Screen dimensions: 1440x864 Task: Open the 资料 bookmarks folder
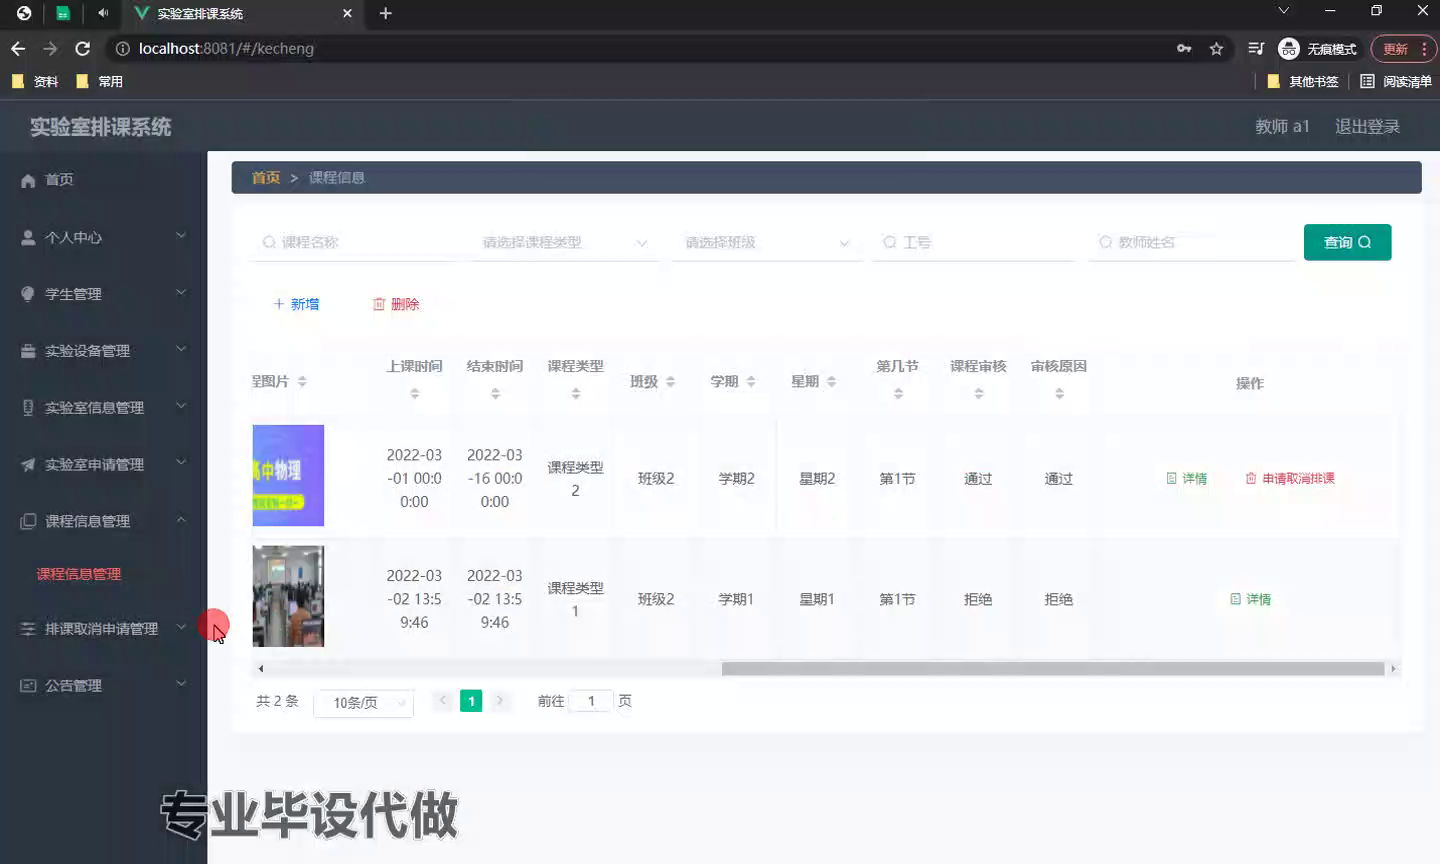pyautogui.click(x=35, y=81)
